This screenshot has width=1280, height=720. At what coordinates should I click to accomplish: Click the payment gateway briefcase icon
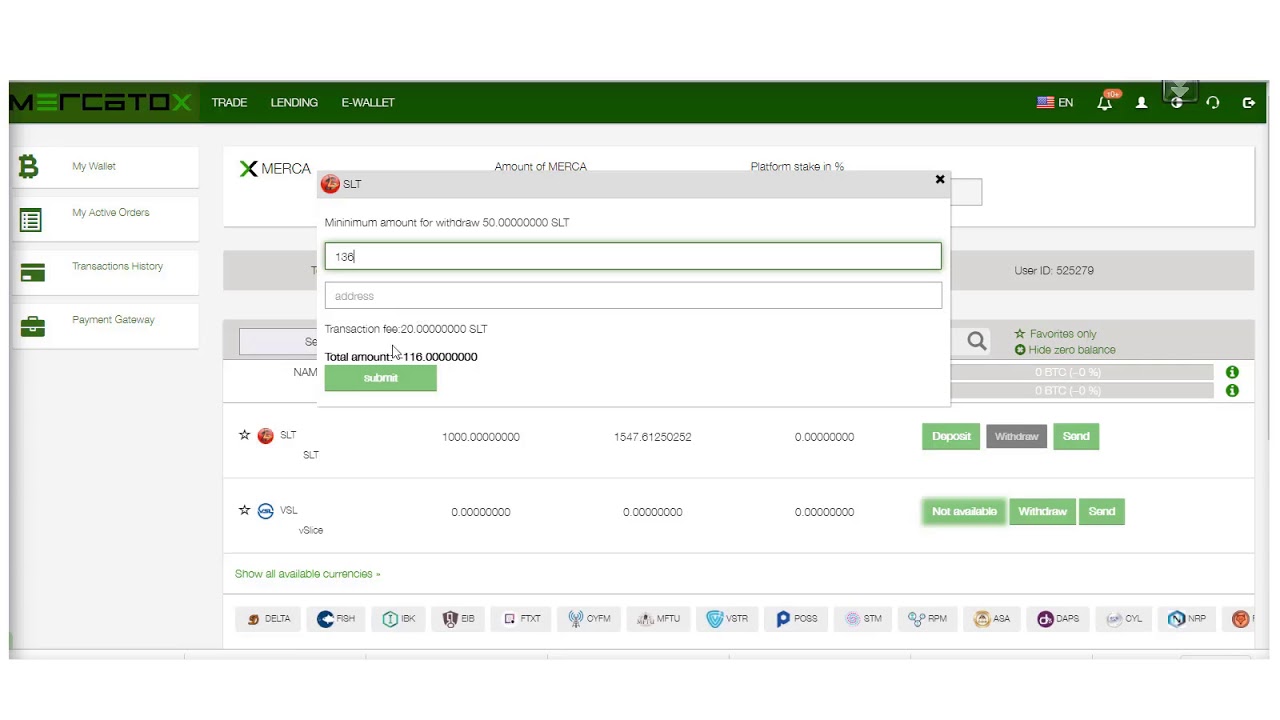point(32,326)
